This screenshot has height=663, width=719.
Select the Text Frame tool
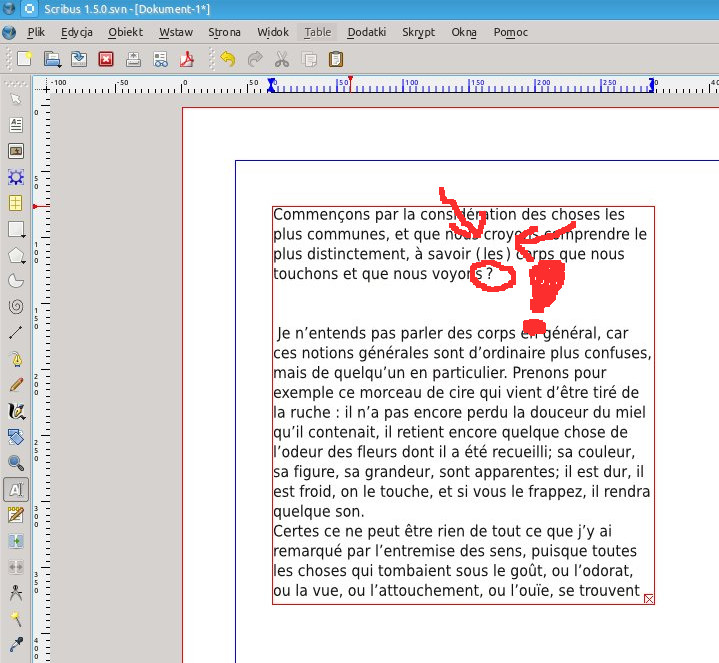(x=15, y=125)
